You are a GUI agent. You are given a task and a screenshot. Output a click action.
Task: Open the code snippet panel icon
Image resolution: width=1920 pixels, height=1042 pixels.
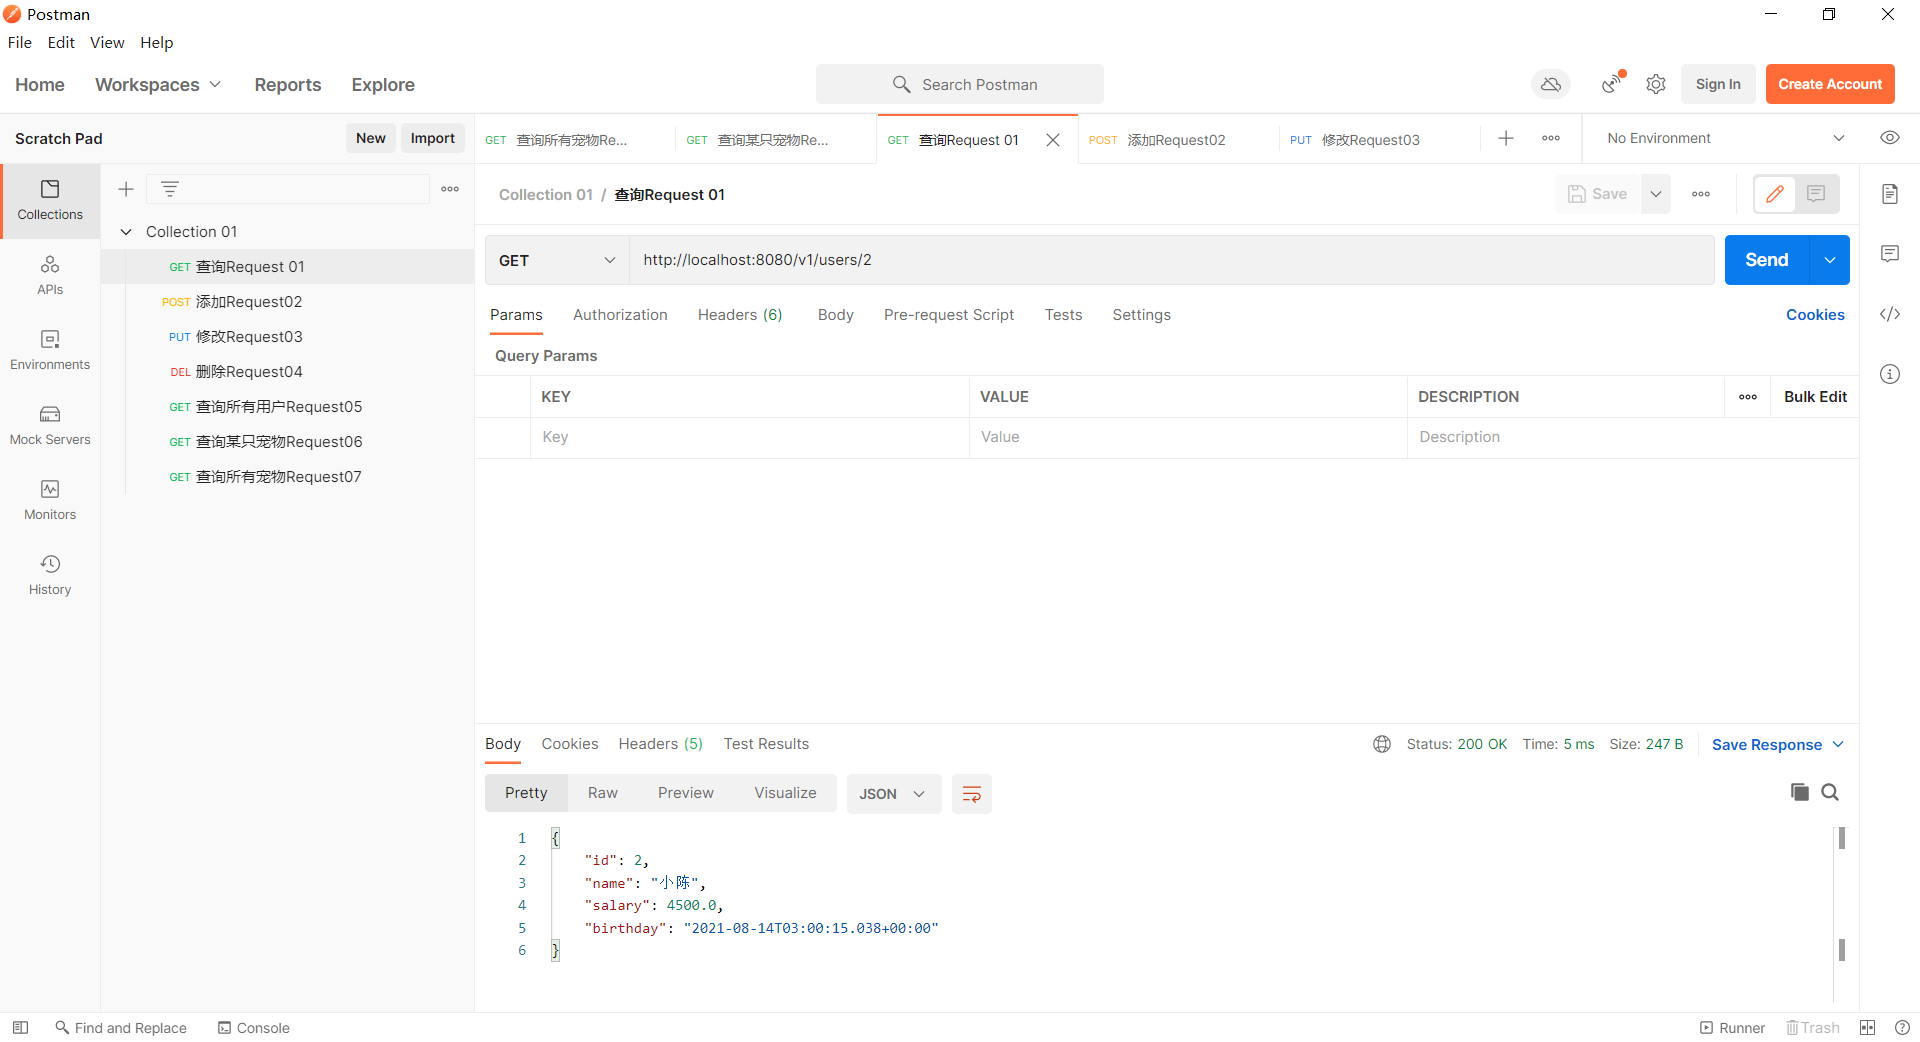point(1890,314)
